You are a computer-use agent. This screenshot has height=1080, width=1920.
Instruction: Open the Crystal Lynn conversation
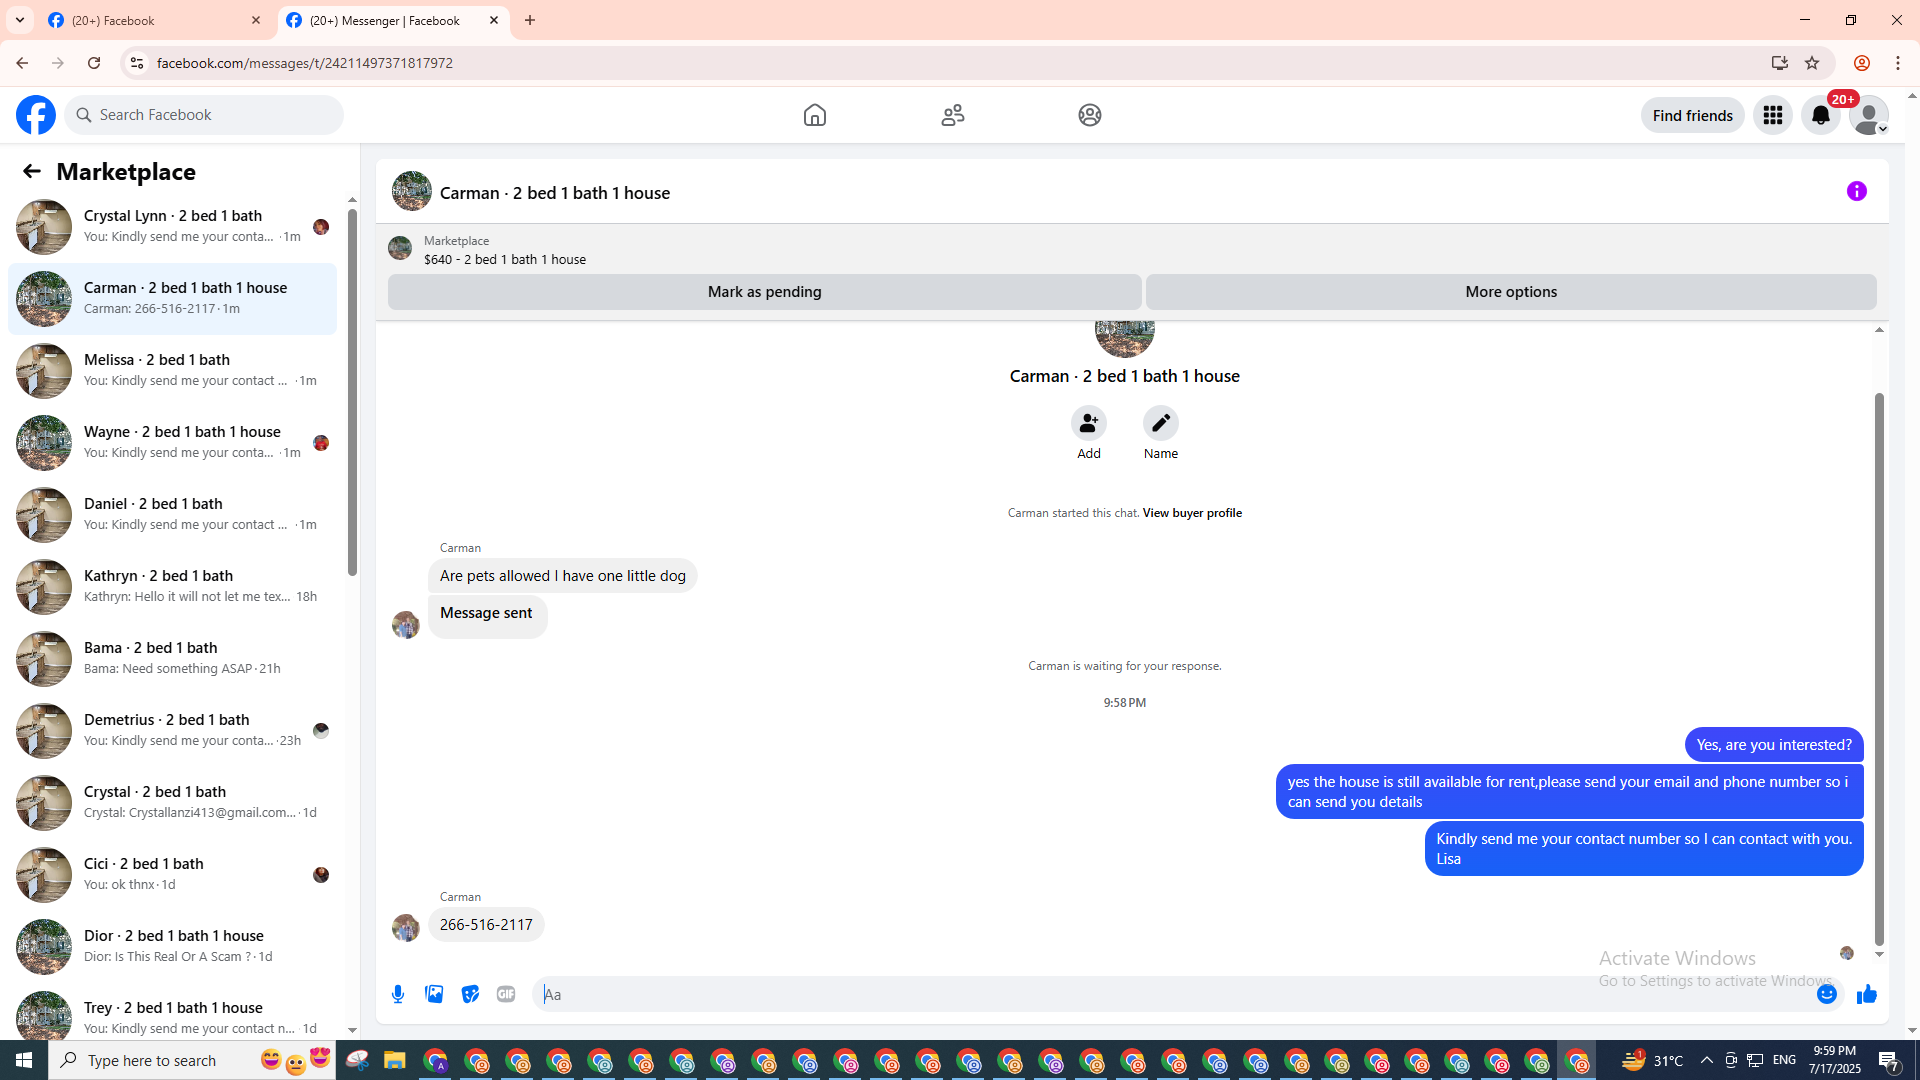click(x=173, y=227)
